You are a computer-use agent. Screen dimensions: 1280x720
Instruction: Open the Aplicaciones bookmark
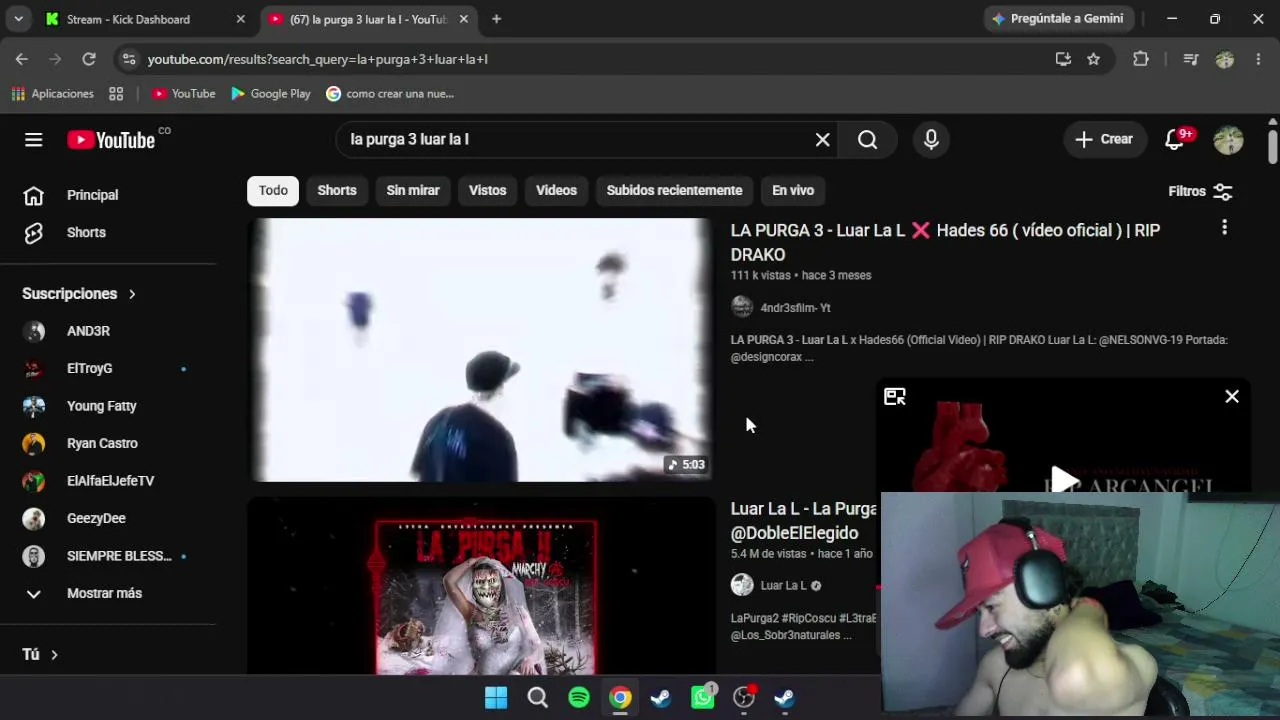(x=52, y=94)
